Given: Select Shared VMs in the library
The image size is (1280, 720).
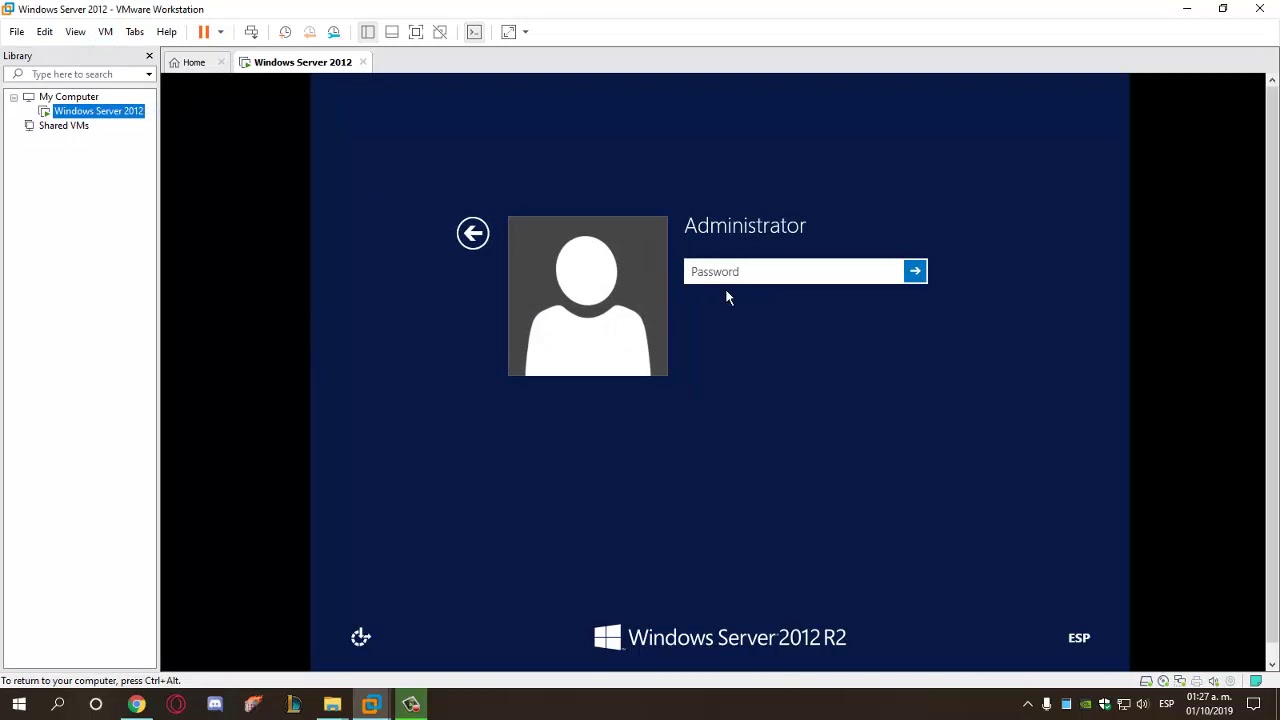Looking at the screenshot, I should click(63, 126).
